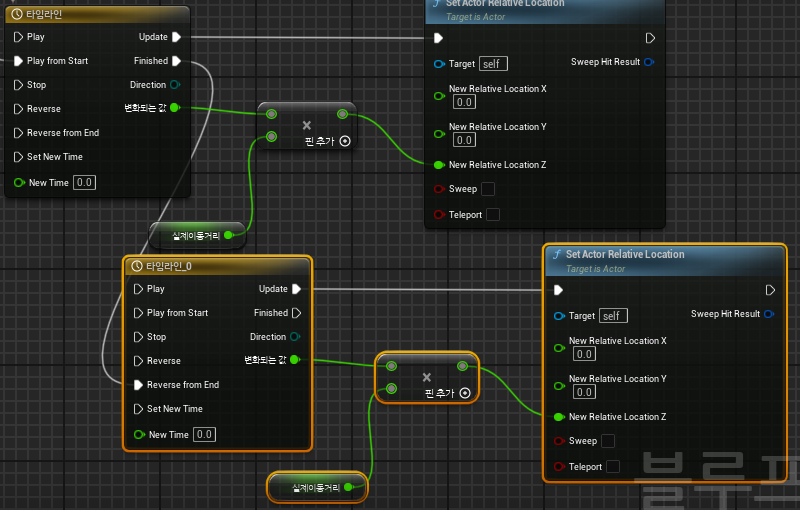Click Reverse exec pin on 타임라인 node
Screen dimensions: 800x510
18,109
